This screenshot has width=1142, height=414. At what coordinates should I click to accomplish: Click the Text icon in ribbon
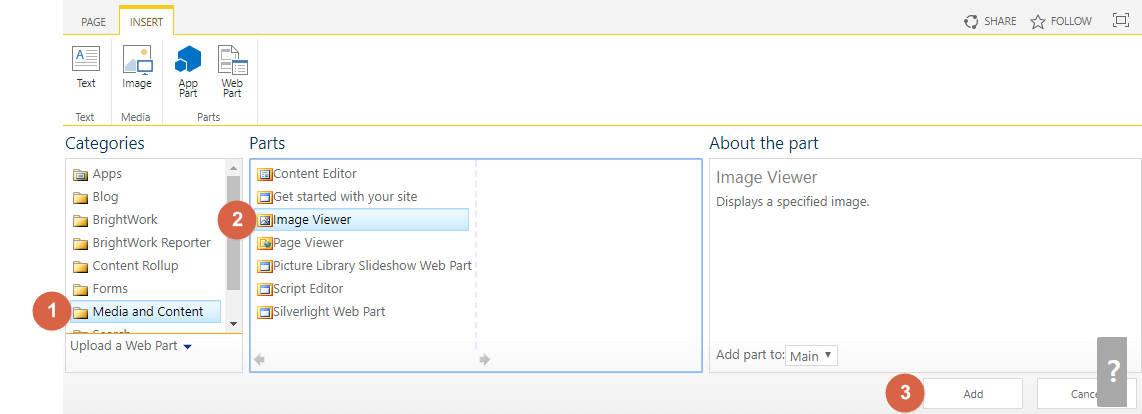[x=86, y=58]
